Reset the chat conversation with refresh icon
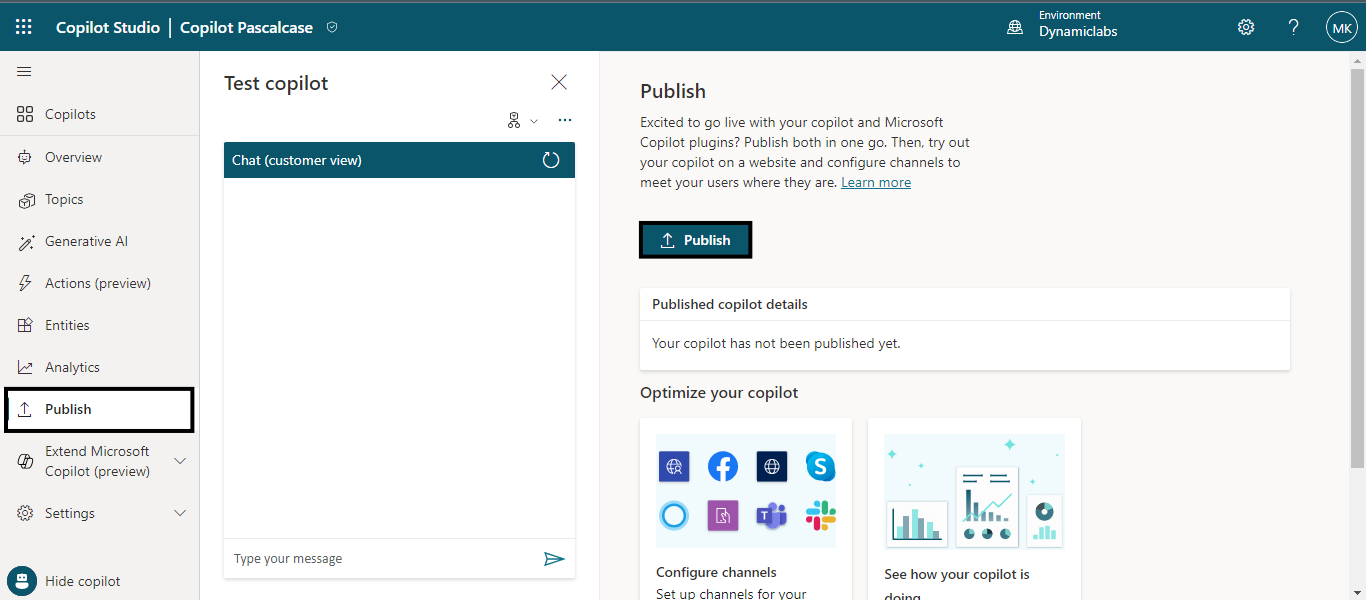The width and height of the screenshot is (1366, 600). (551, 160)
